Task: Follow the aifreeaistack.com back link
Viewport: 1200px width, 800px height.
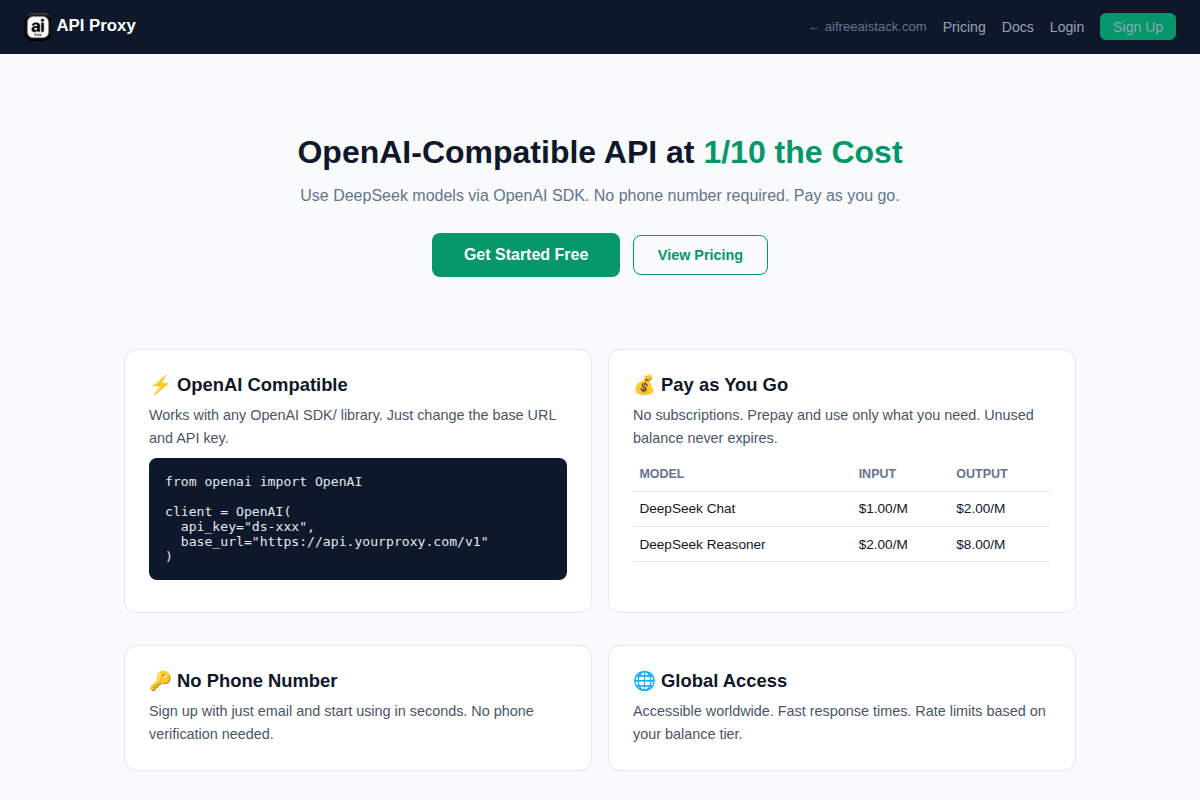Action: click(x=868, y=27)
